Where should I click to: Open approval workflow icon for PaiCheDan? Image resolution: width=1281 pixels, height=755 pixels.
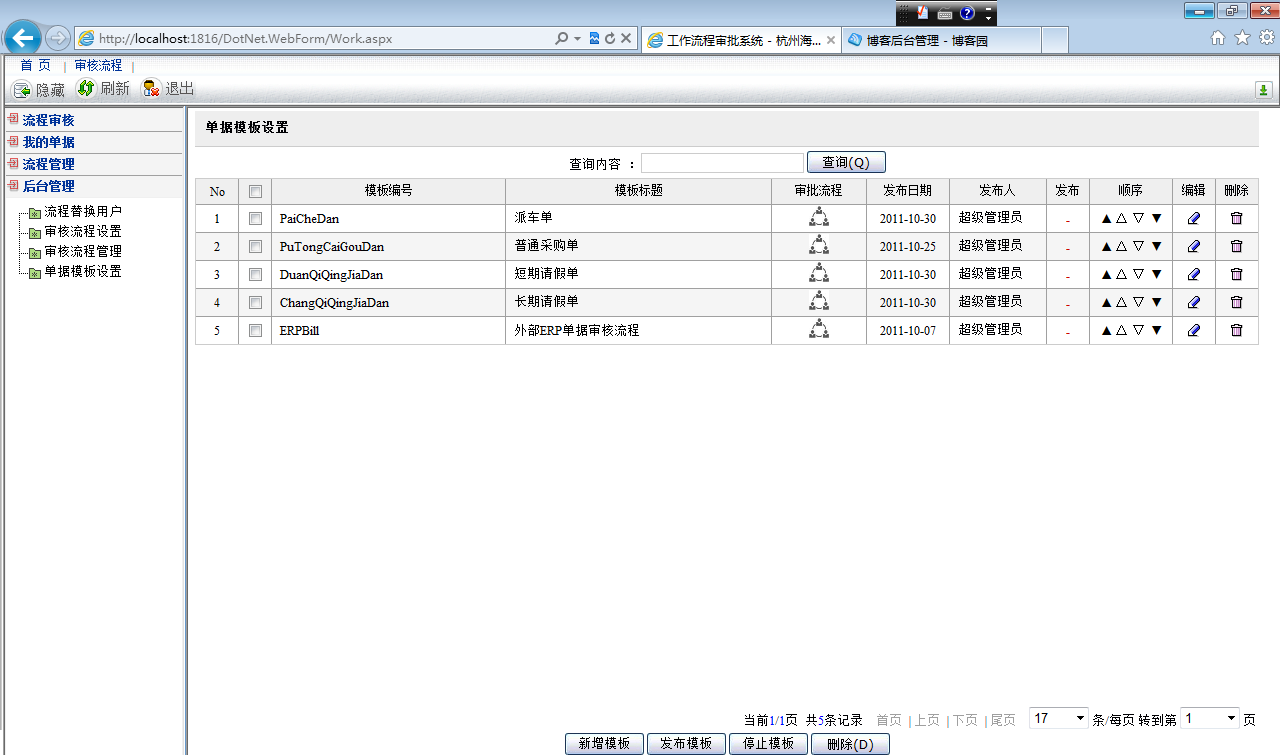point(819,217)
